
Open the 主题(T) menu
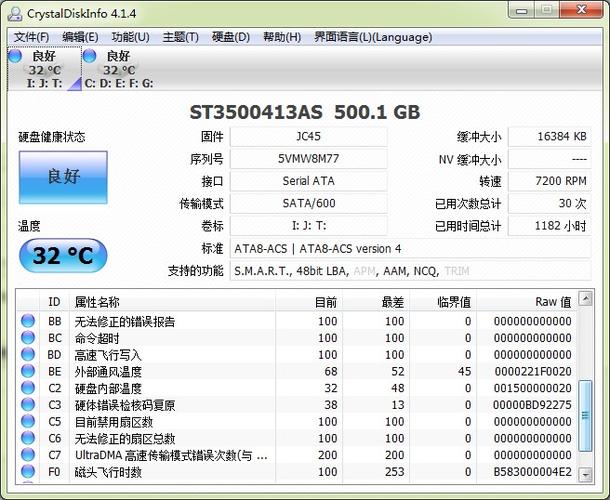point(181,37)
